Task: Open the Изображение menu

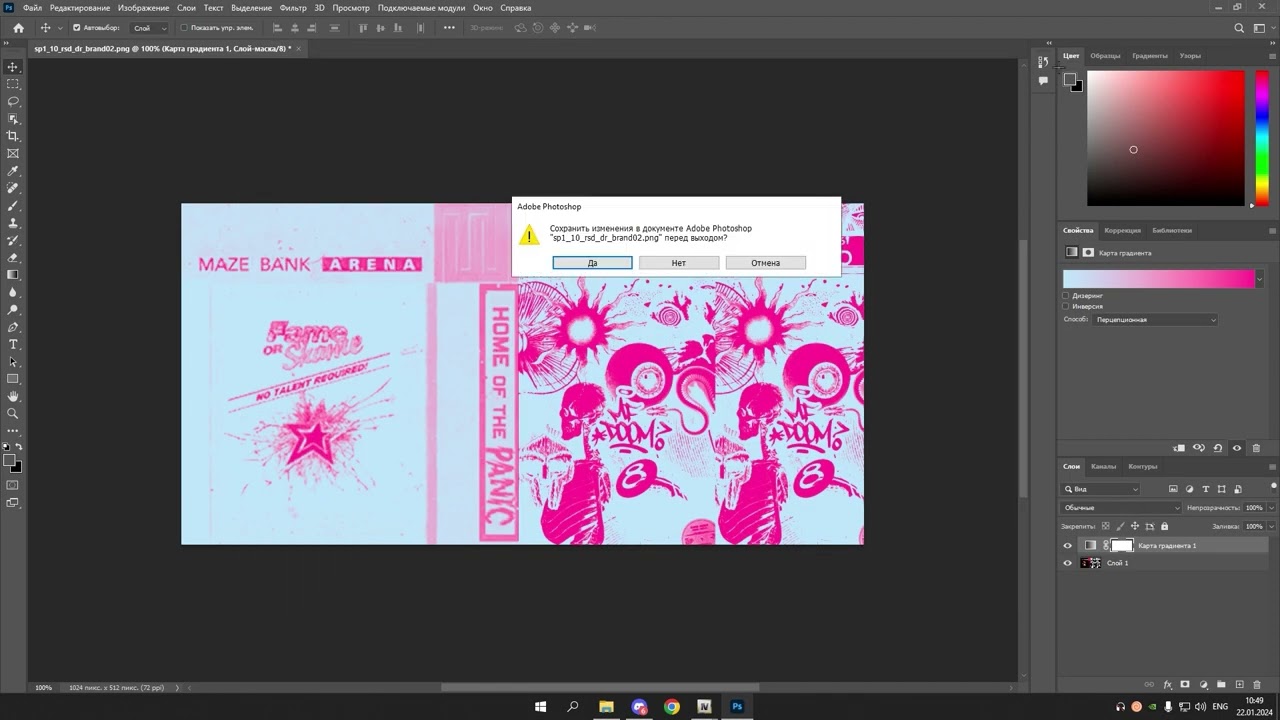Action: point(144,8)
